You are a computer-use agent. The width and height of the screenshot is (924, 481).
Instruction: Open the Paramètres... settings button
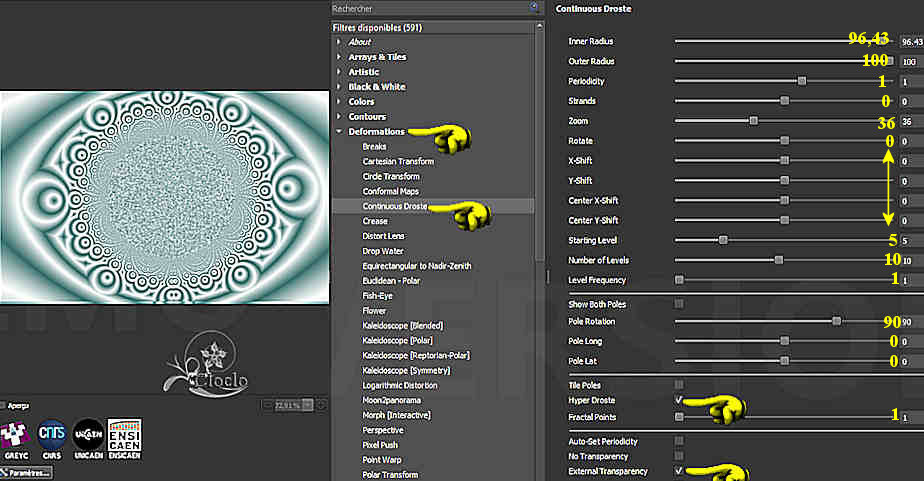(x=25, y=472)
